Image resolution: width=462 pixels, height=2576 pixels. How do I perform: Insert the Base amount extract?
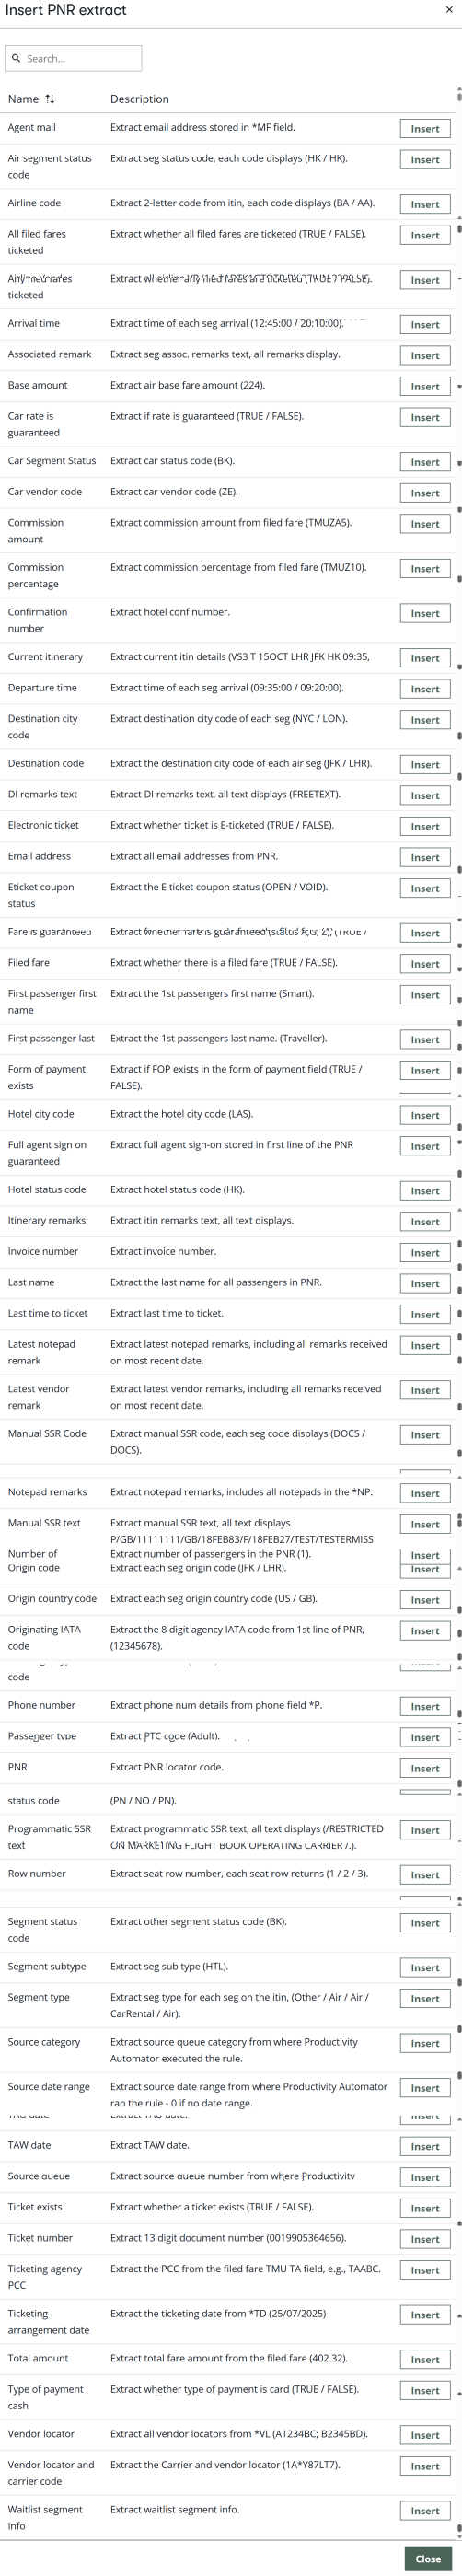[425, 387]
